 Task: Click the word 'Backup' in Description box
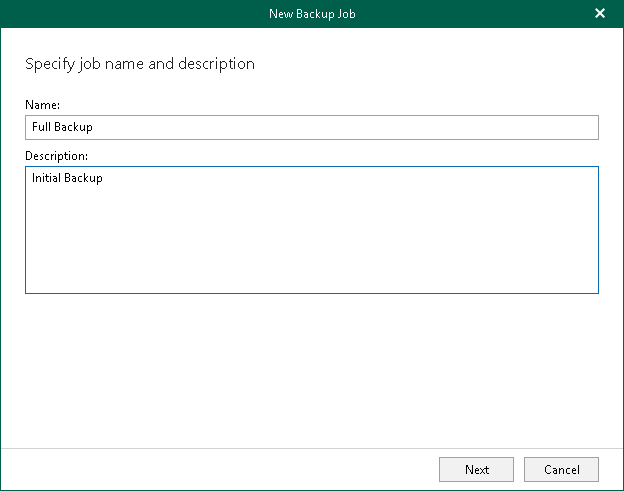pos(84,178)
